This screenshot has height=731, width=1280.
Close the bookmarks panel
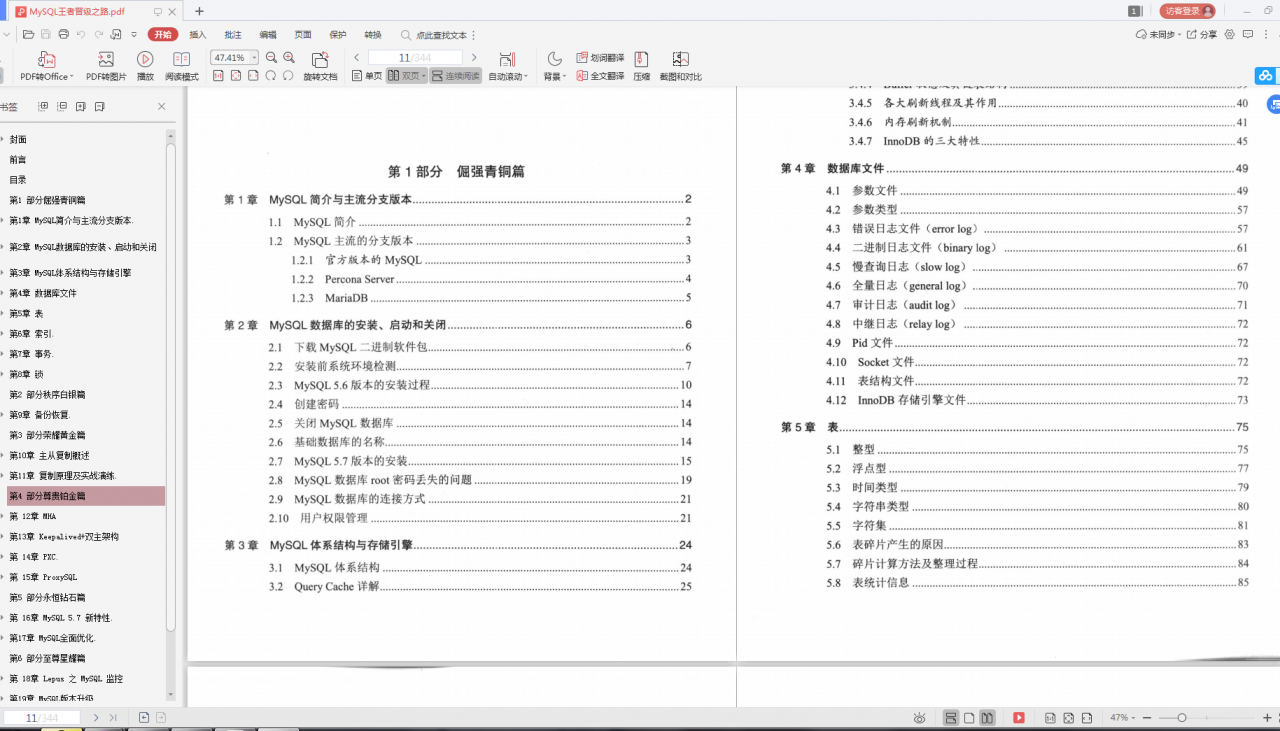162,106
